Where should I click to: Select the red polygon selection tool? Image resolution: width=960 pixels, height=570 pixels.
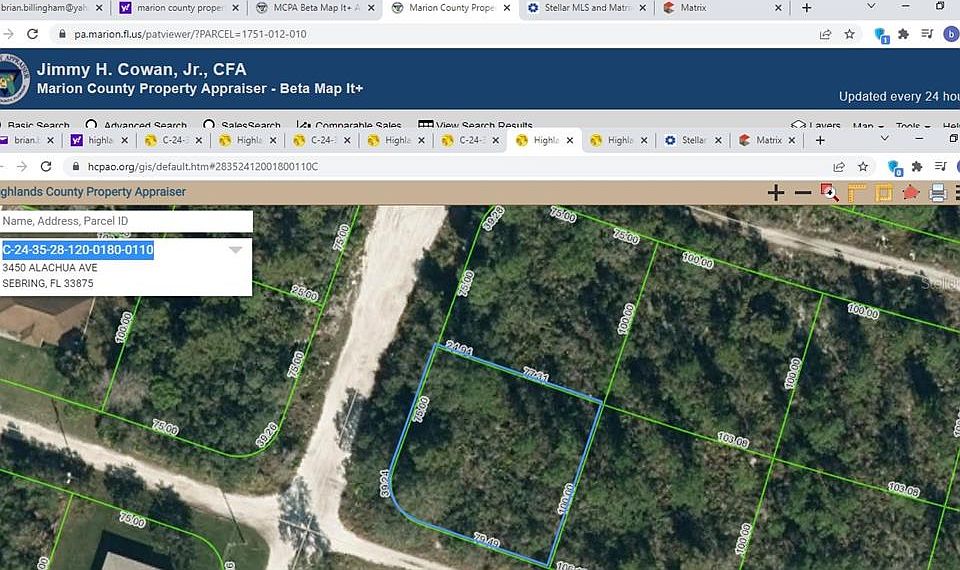[911, 193]
